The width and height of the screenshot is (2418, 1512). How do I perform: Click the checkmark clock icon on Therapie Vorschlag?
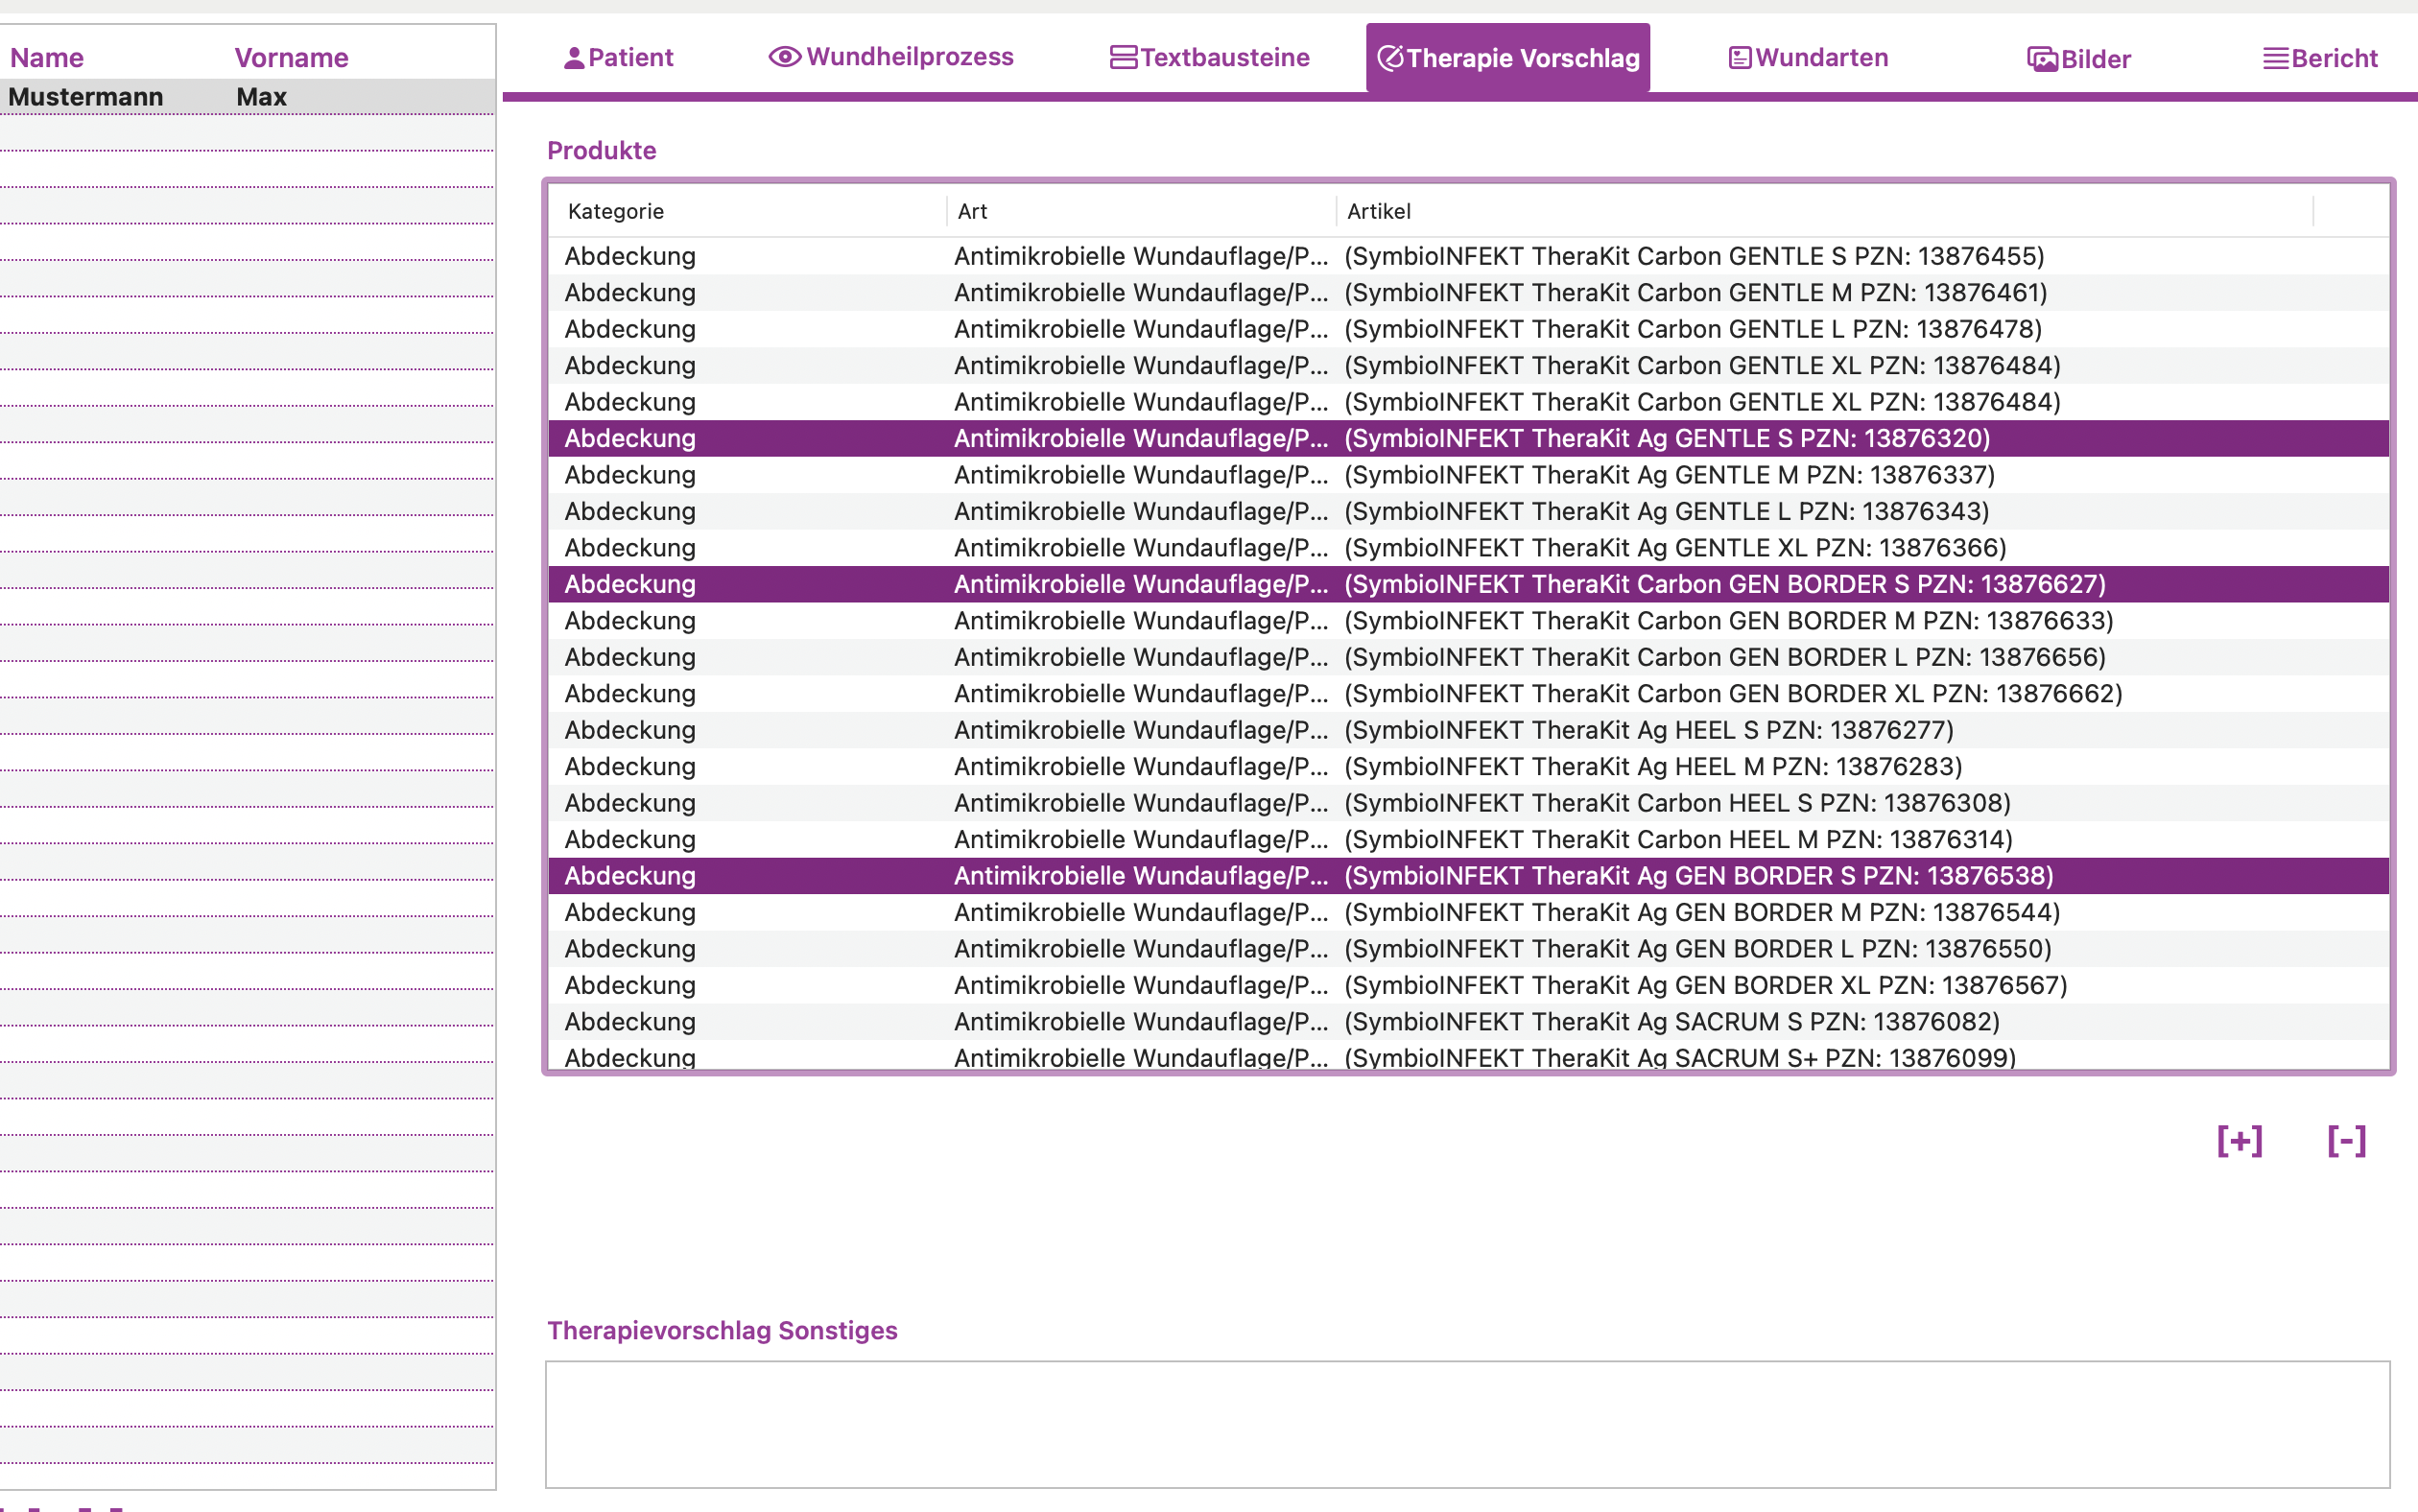[1391, 58]
